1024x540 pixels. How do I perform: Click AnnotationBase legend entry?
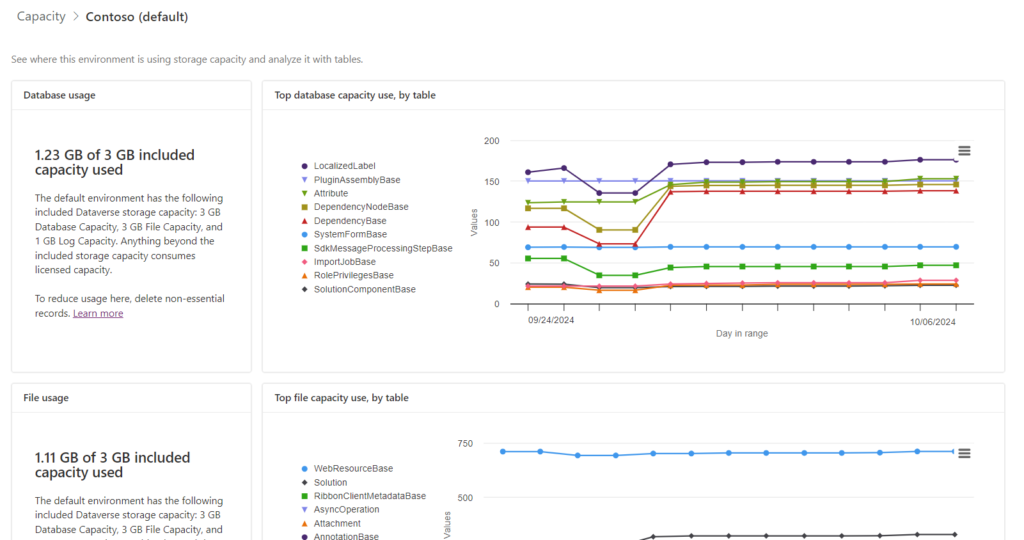click(x=345, y=536)
